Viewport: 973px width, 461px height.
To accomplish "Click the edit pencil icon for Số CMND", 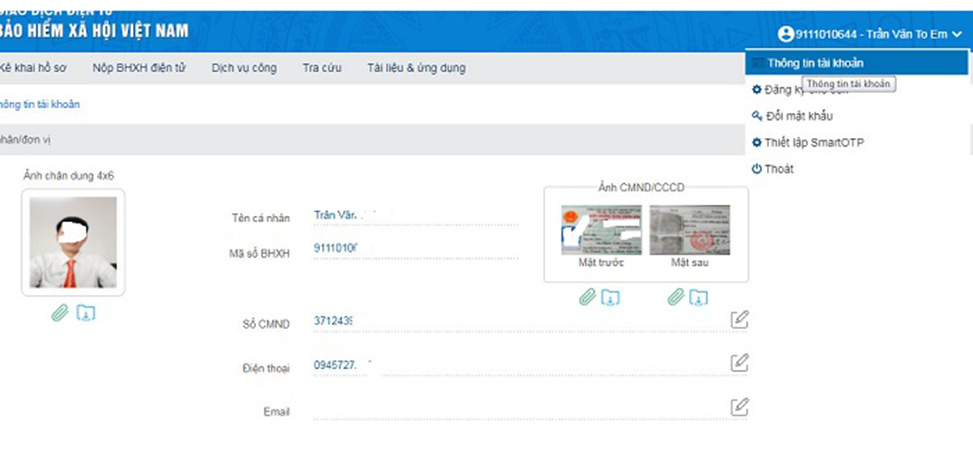I will [739, 320].
